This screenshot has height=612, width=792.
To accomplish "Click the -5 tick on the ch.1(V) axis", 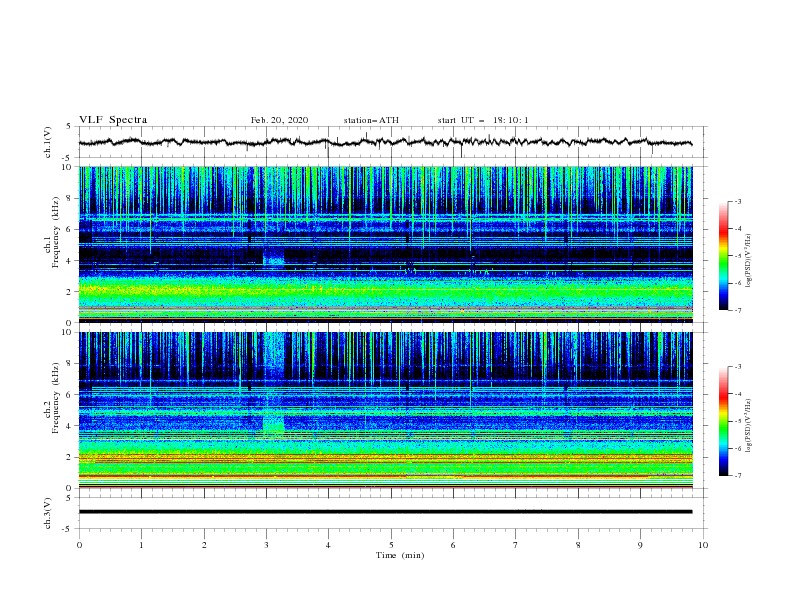I will [67, 158].
